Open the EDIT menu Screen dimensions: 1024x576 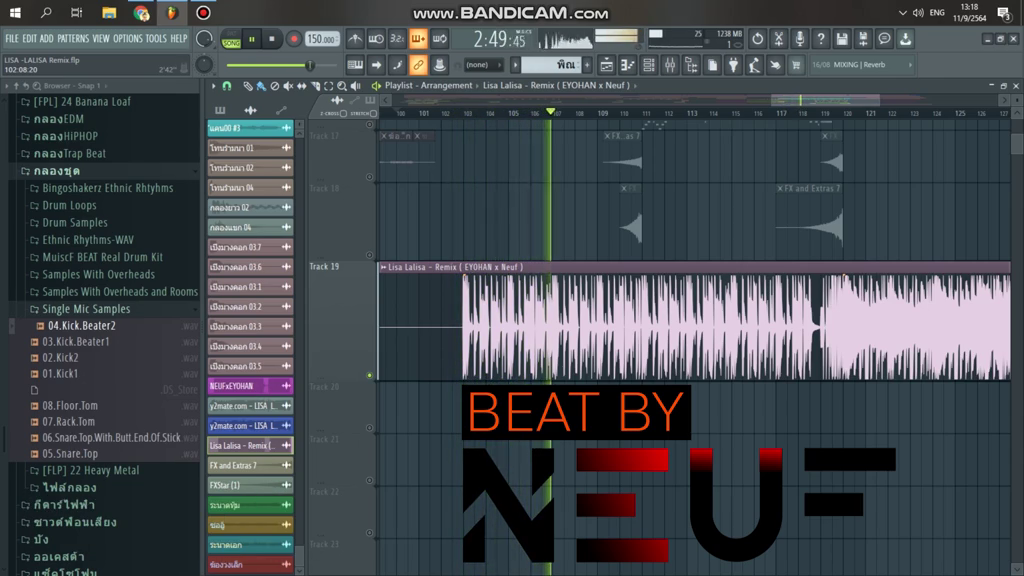coord(29,39)
